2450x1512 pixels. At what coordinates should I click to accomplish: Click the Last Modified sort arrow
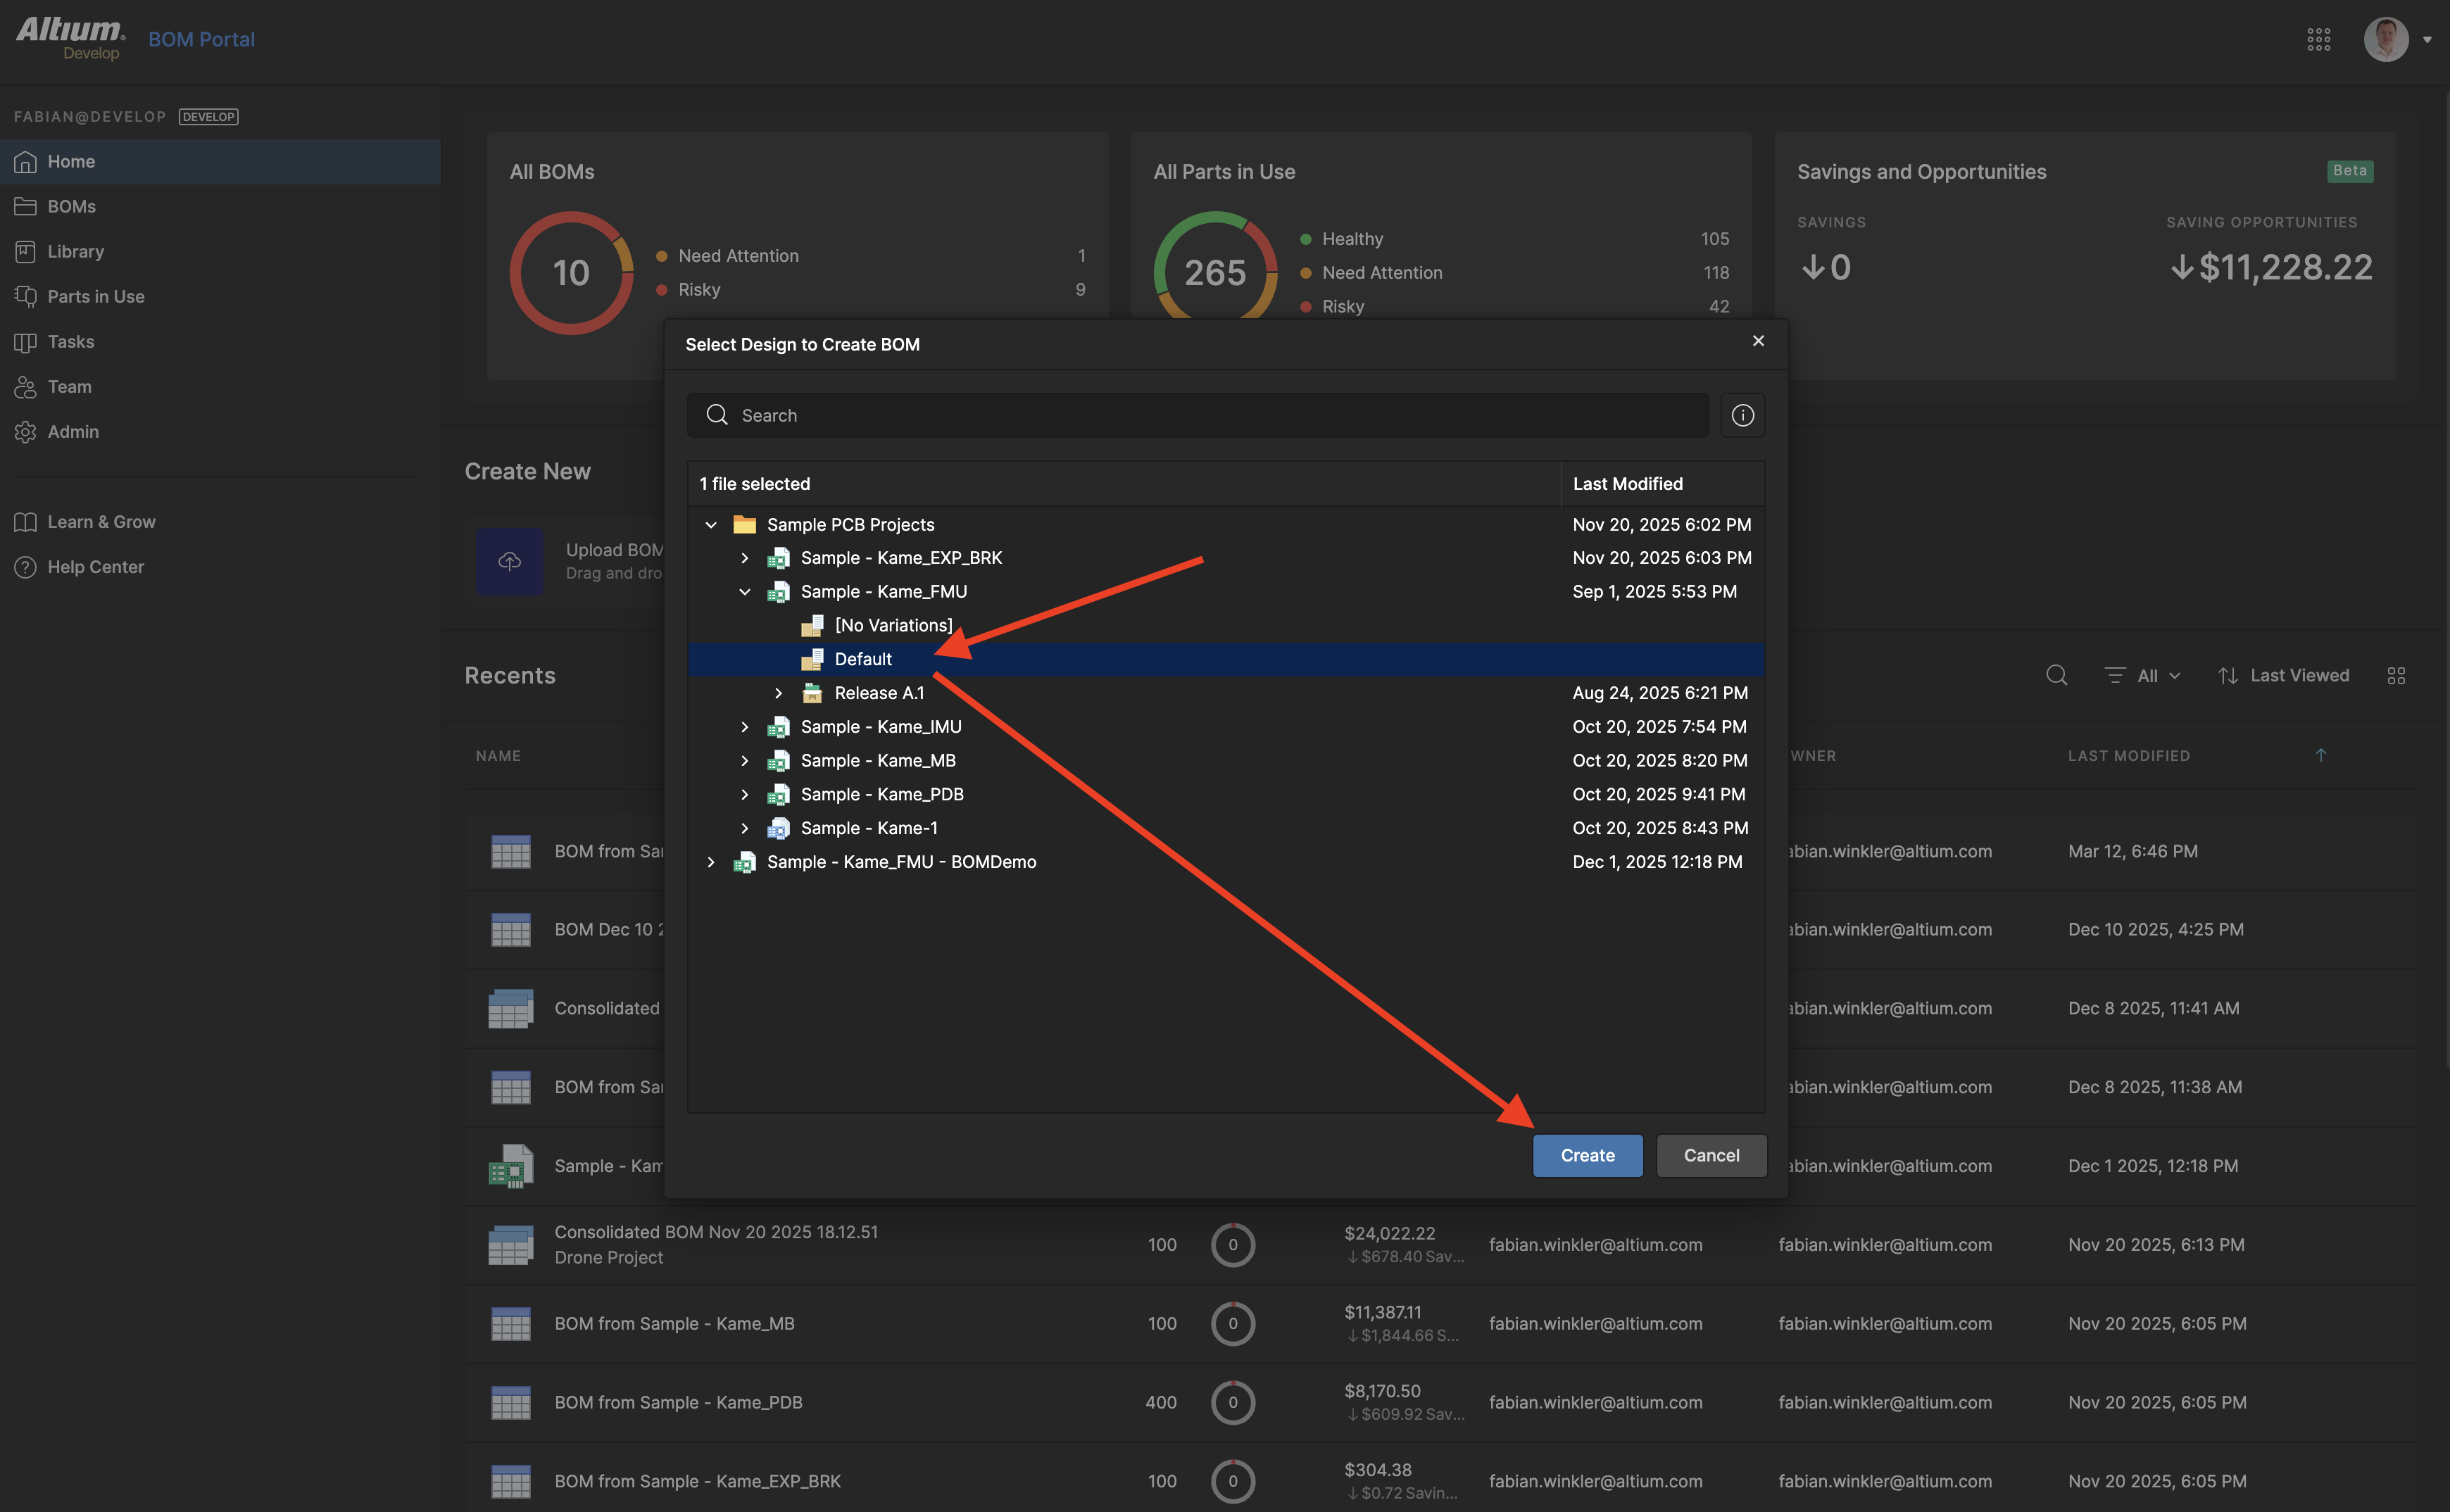tap(2321, 755)
